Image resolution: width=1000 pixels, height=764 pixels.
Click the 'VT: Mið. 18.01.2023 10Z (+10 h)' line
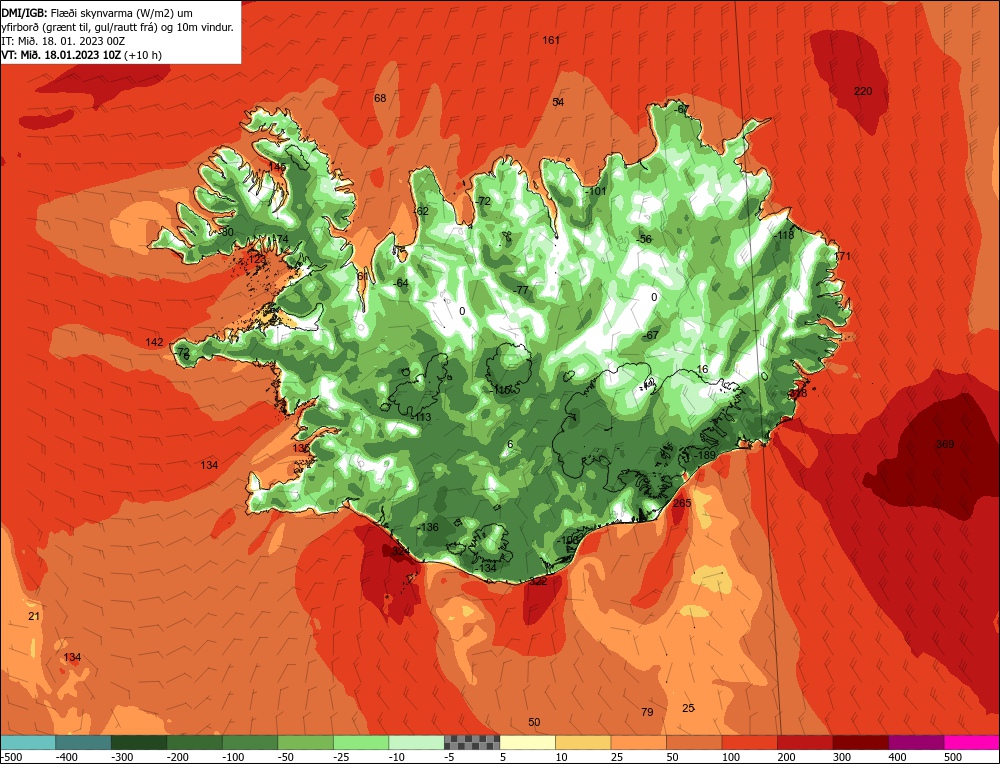coord(82,55)
